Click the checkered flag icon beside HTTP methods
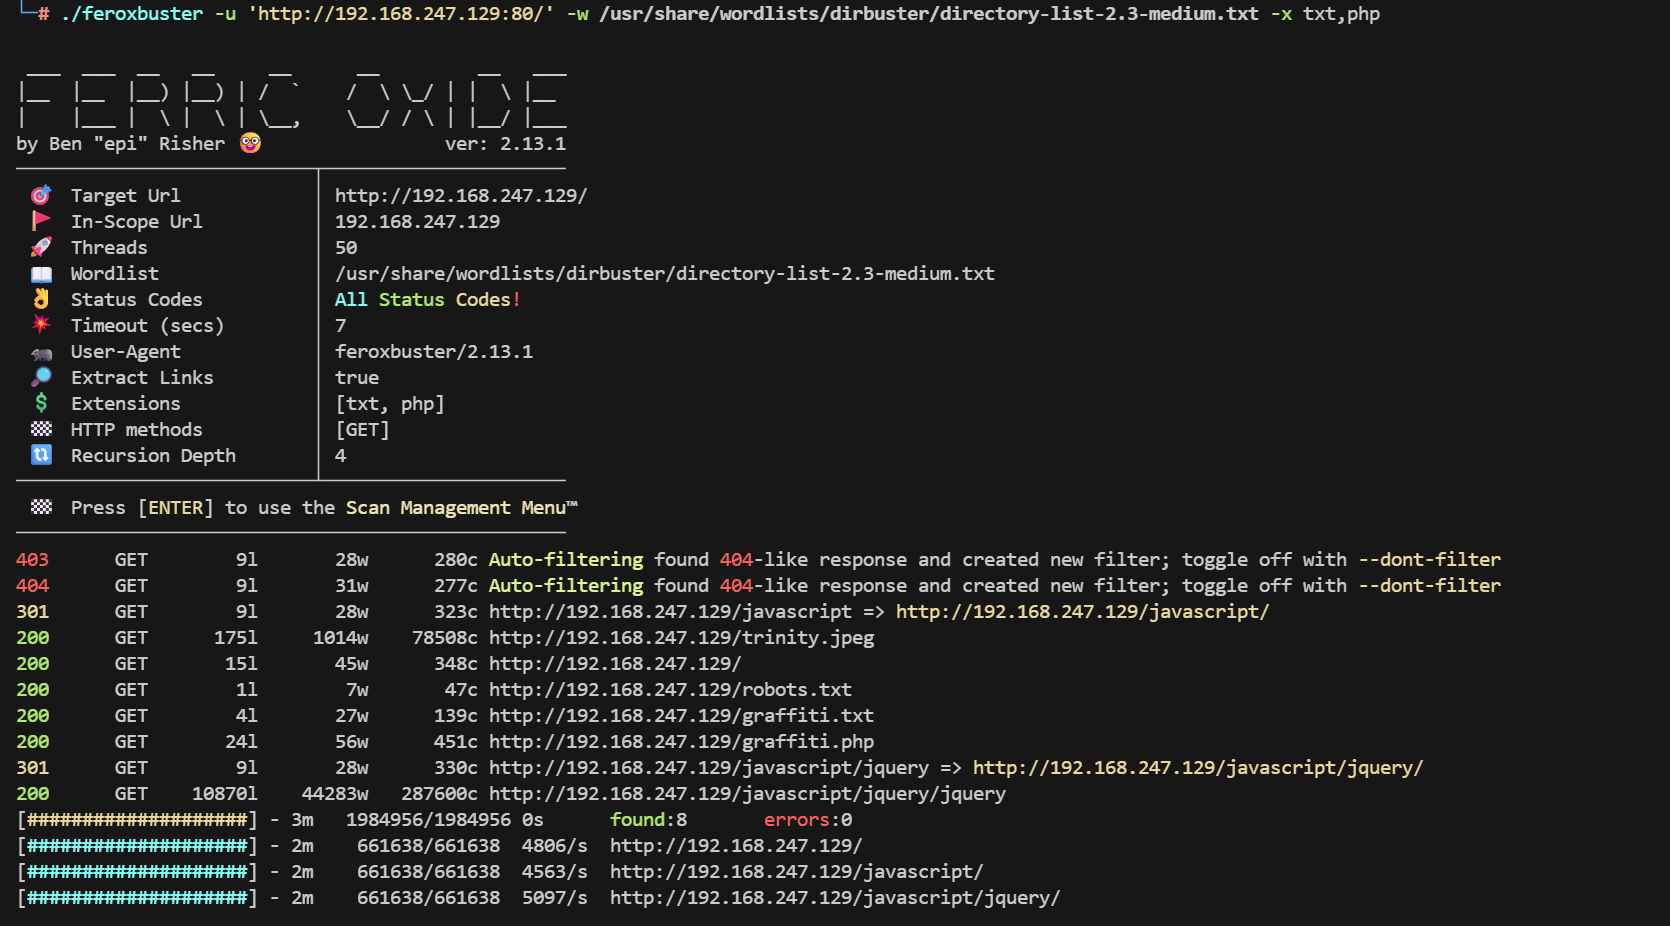This screenshot has height=926, width=1670. click(x=41, y=429)
